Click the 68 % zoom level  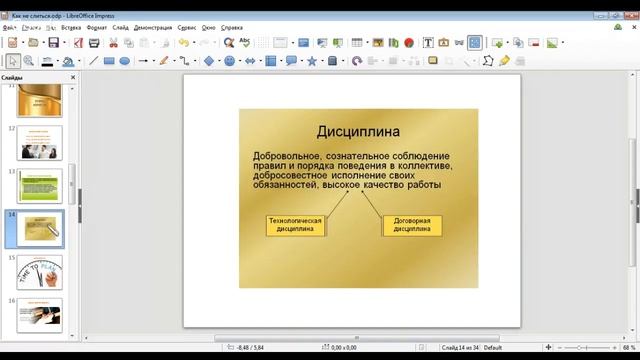[629, 347]
